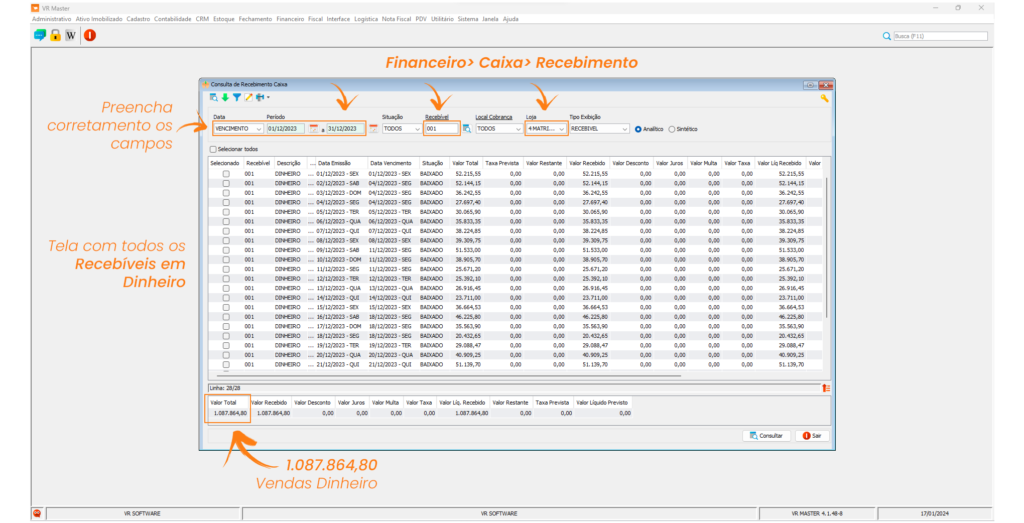
Task: Tick checkbox of row emitted 17/12/2023 - DOM
Action: pos(226,326)
